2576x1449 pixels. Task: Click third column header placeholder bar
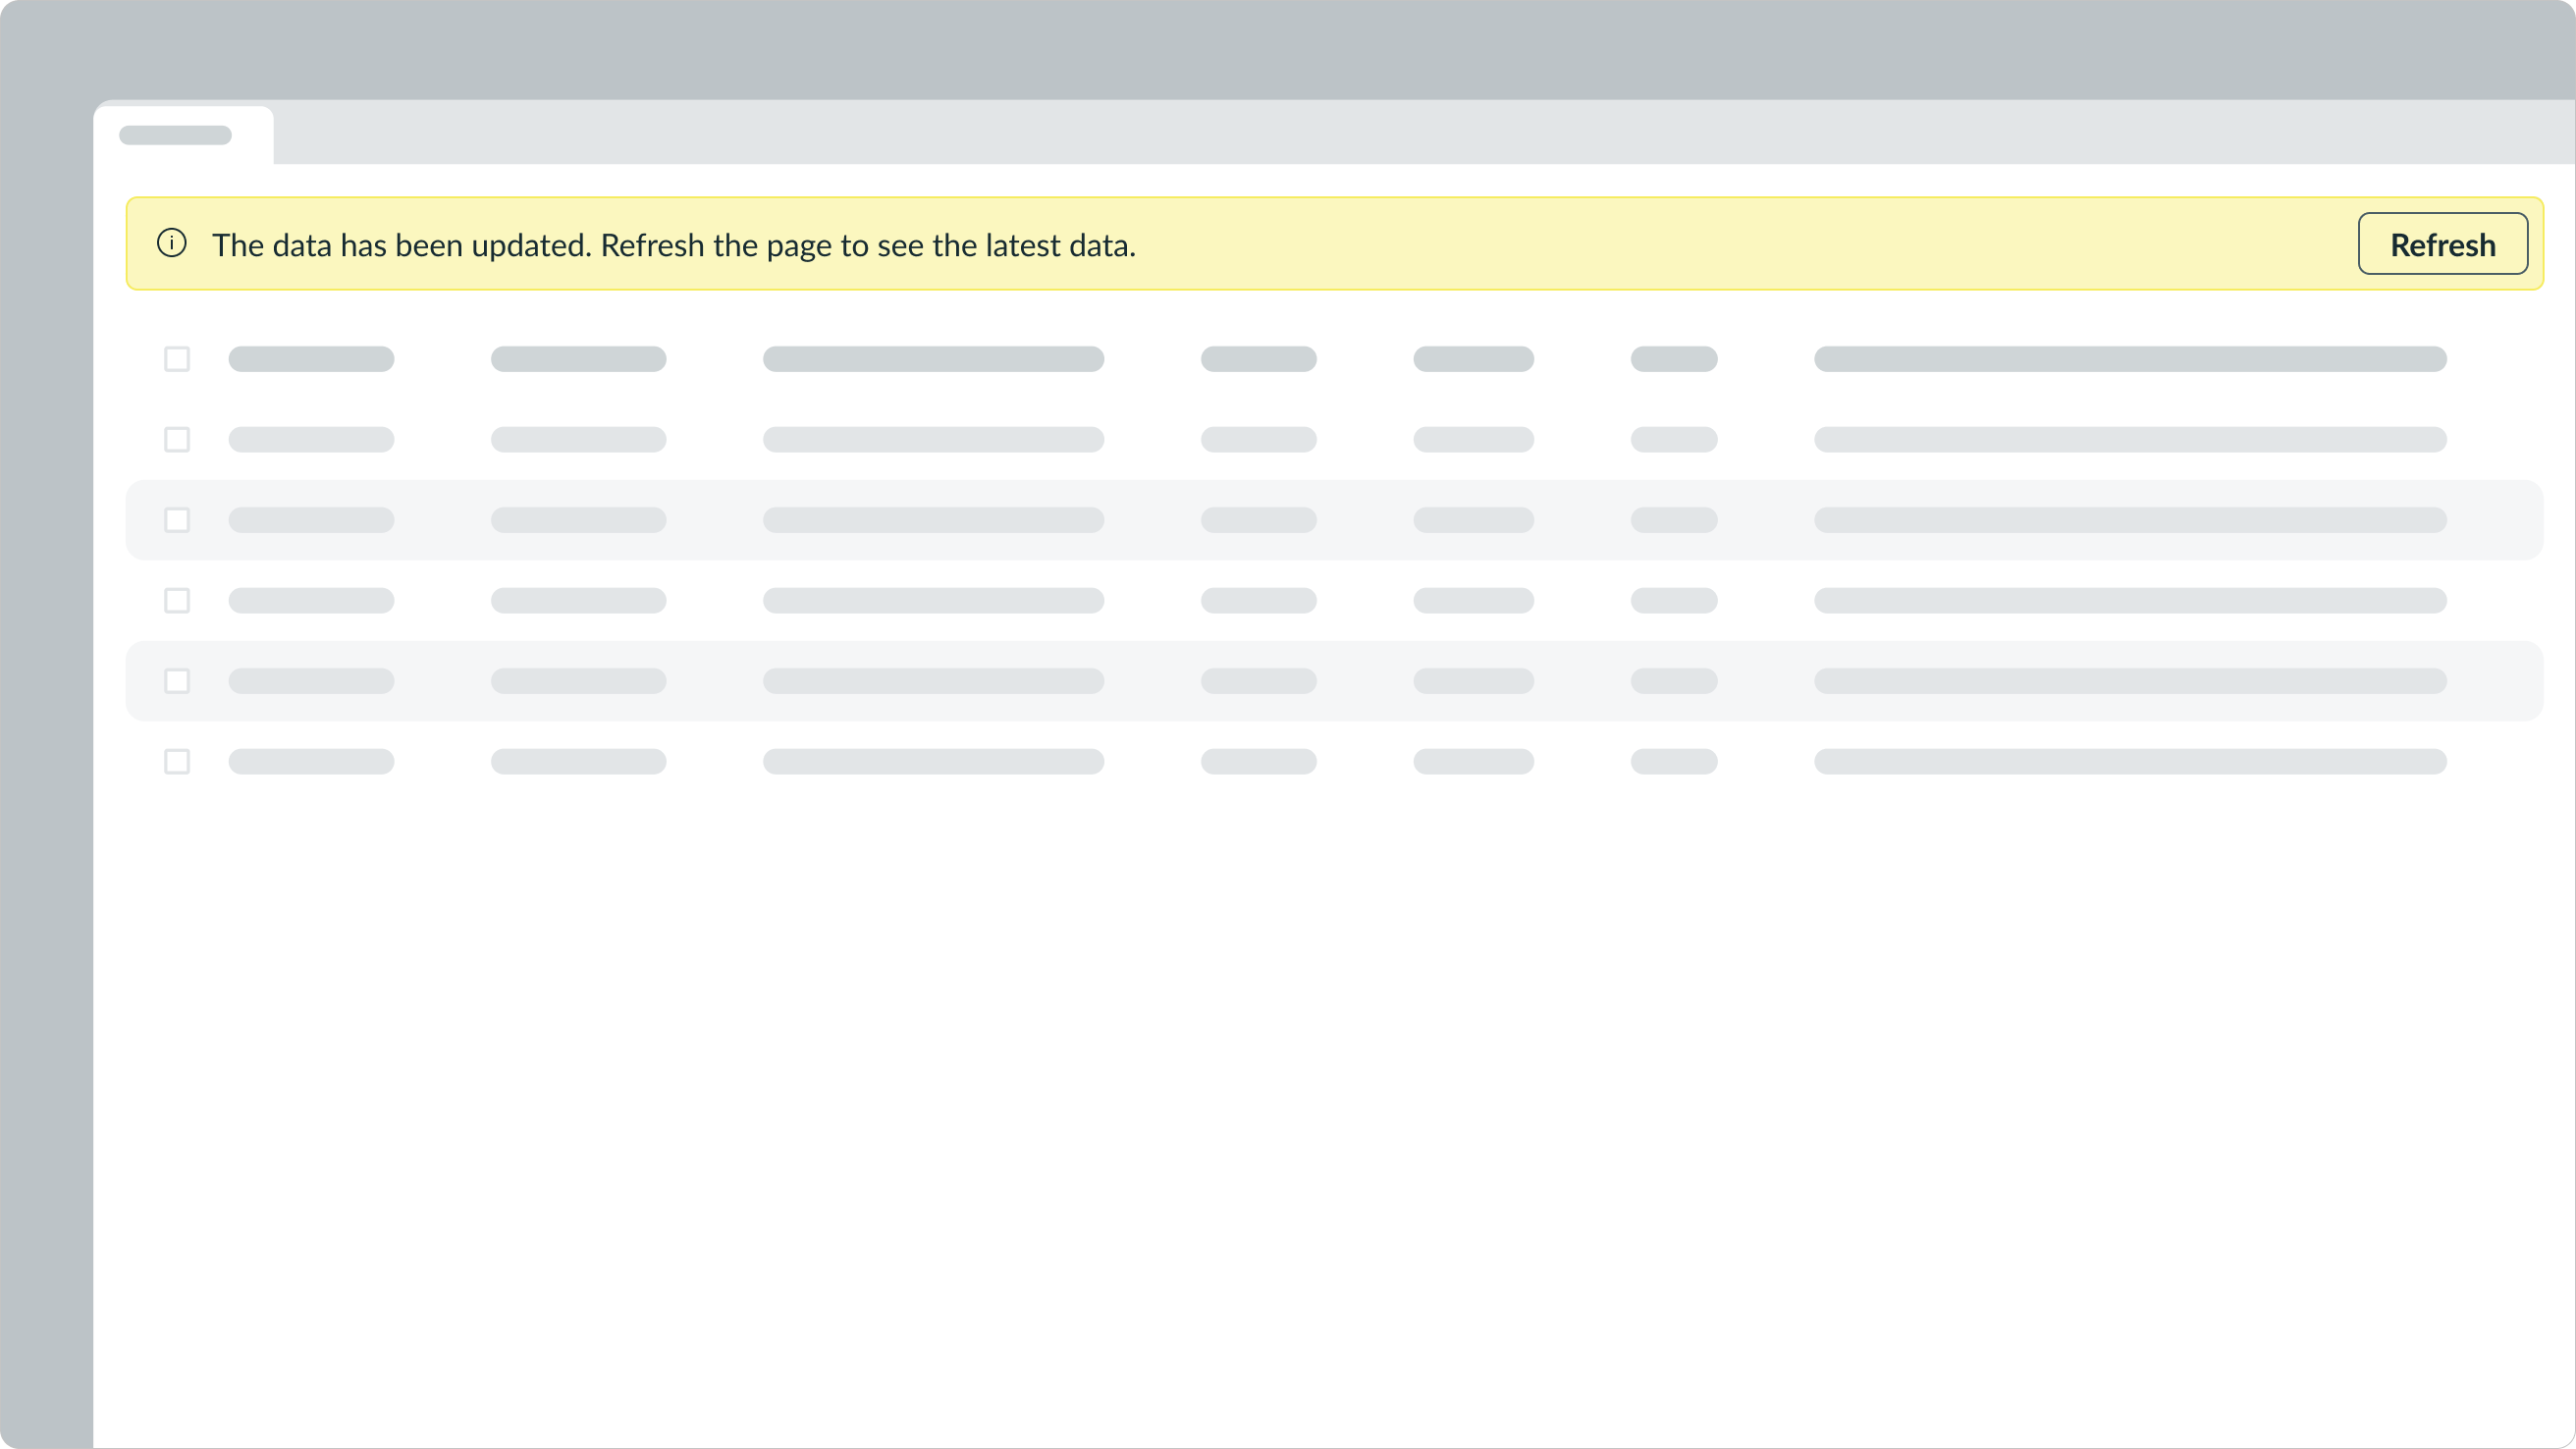933,359
